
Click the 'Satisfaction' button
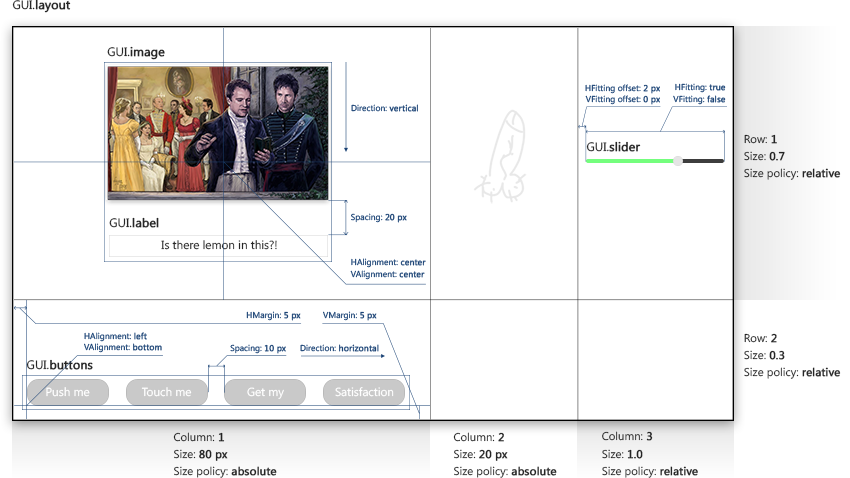coord(364,392)
